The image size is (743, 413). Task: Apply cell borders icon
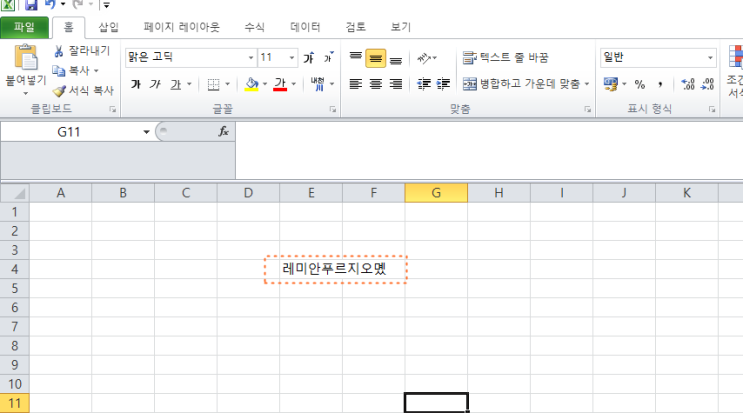(x=214, y=84)
